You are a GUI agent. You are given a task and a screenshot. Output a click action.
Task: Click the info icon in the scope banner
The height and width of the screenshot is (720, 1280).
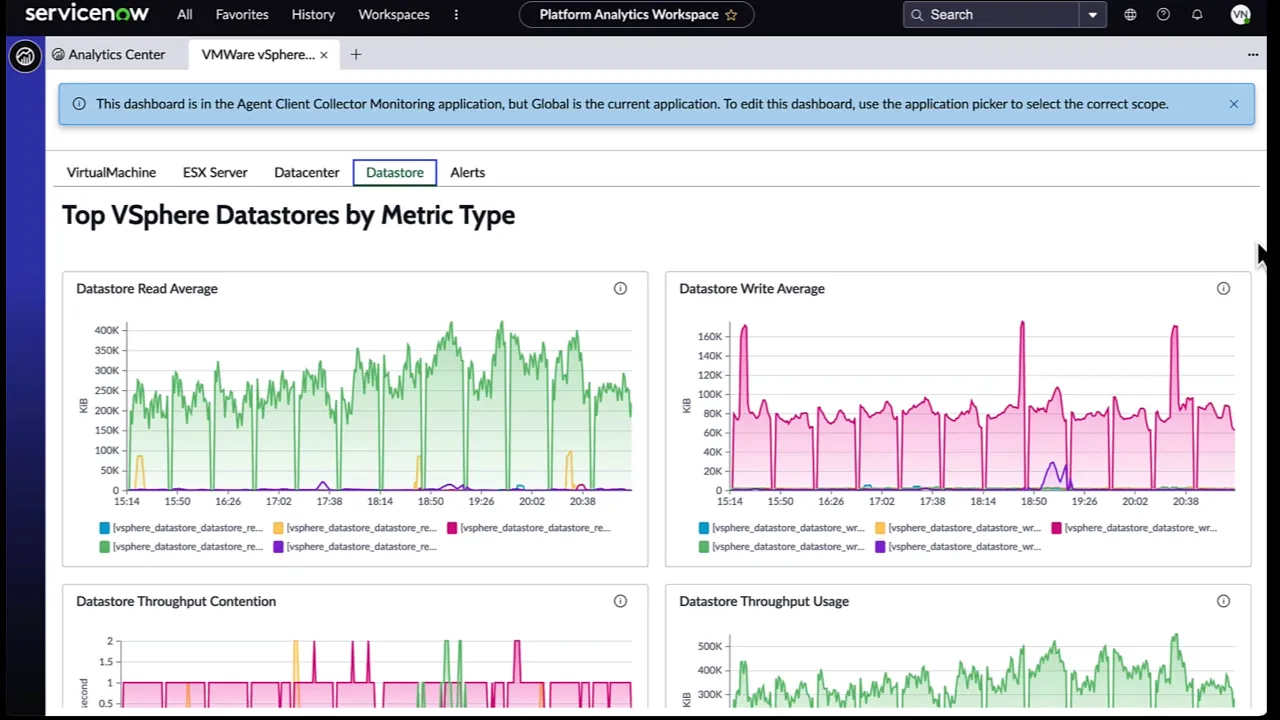tap(79, 104)
